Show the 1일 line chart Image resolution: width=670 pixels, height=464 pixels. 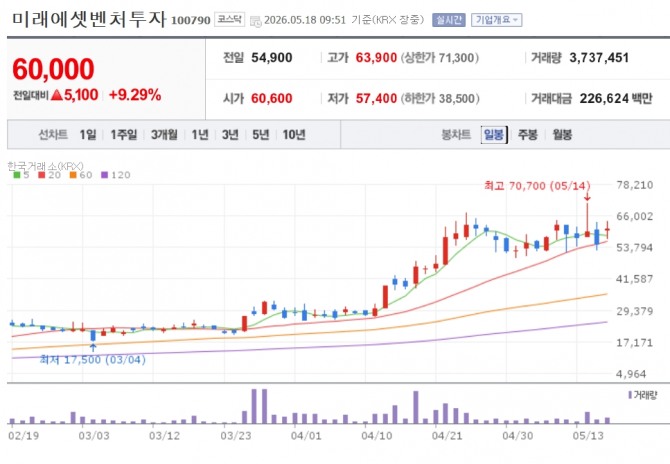pyautogui.click(x=88, y=135)
